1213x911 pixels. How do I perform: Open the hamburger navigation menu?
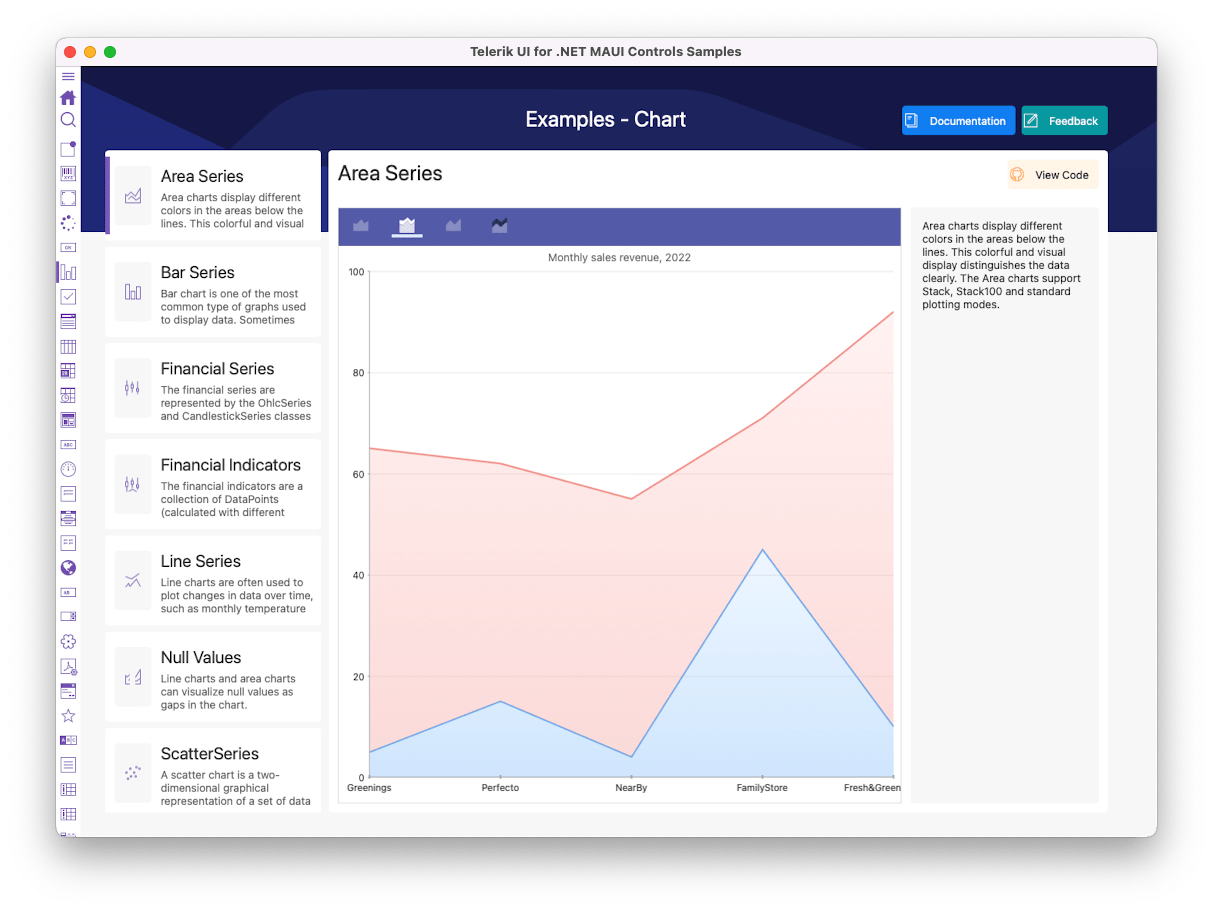(x=68, y=76)
